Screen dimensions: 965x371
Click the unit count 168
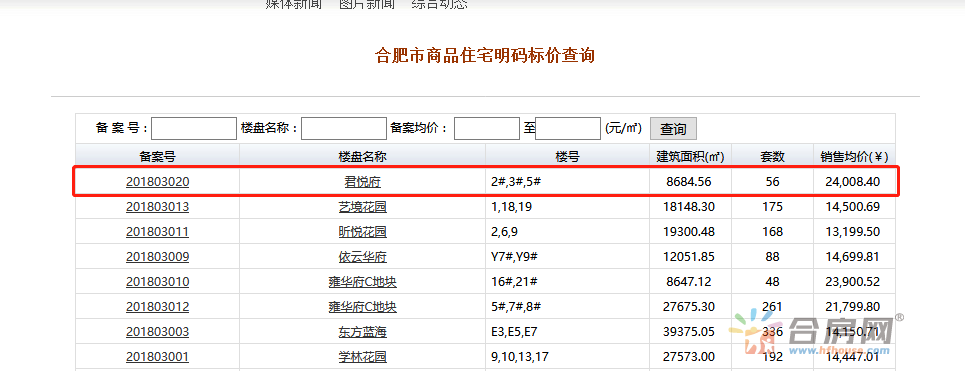[772, 232]
